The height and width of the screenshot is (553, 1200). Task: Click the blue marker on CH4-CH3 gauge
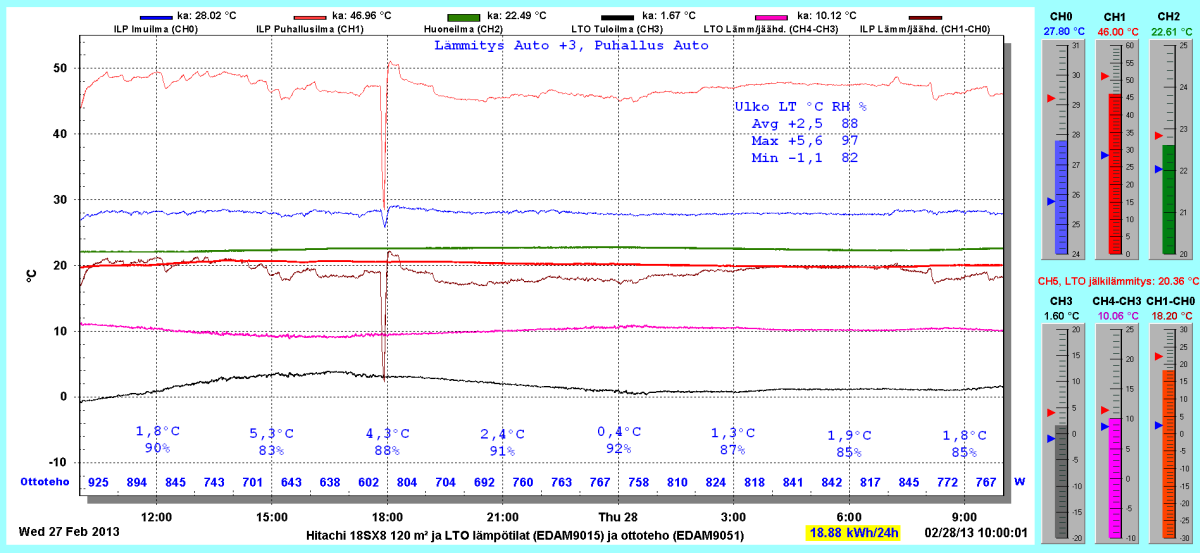click(1104, 426)
